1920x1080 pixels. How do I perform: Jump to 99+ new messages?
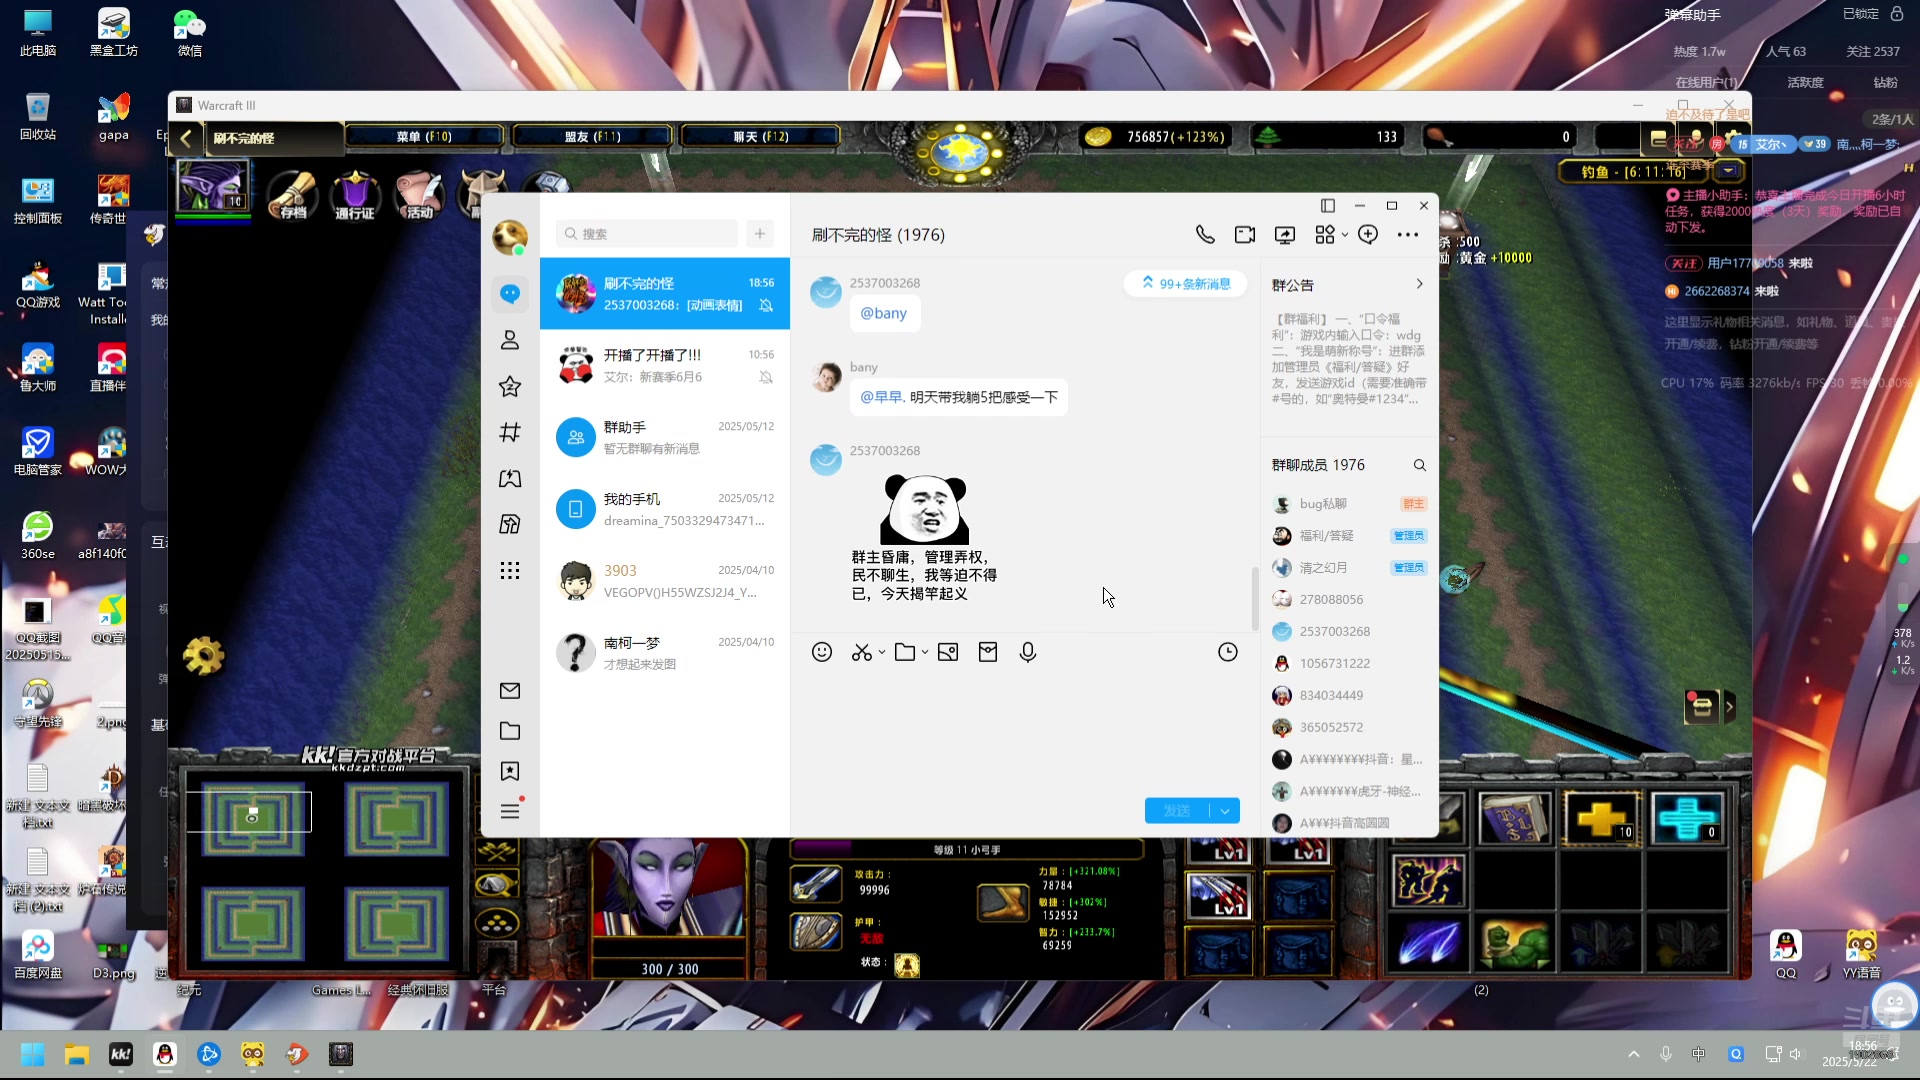tap(1186, 284)
